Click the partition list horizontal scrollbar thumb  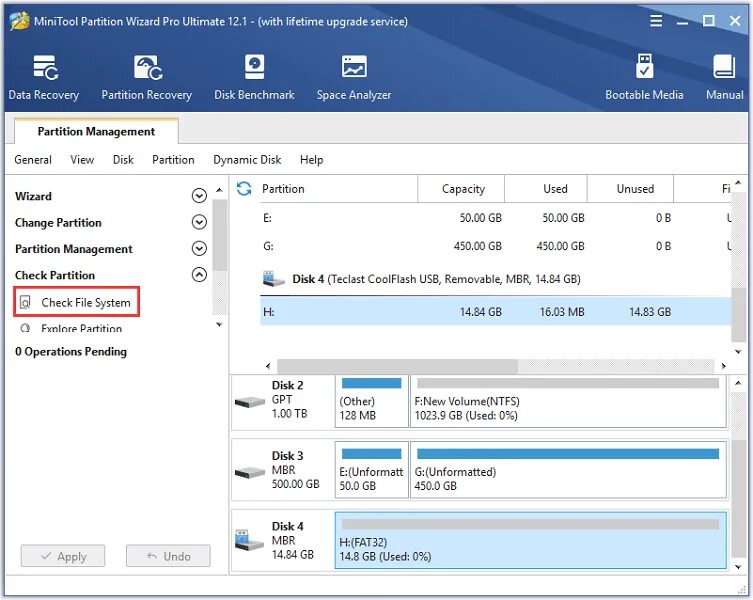click(x=398, y=366)
